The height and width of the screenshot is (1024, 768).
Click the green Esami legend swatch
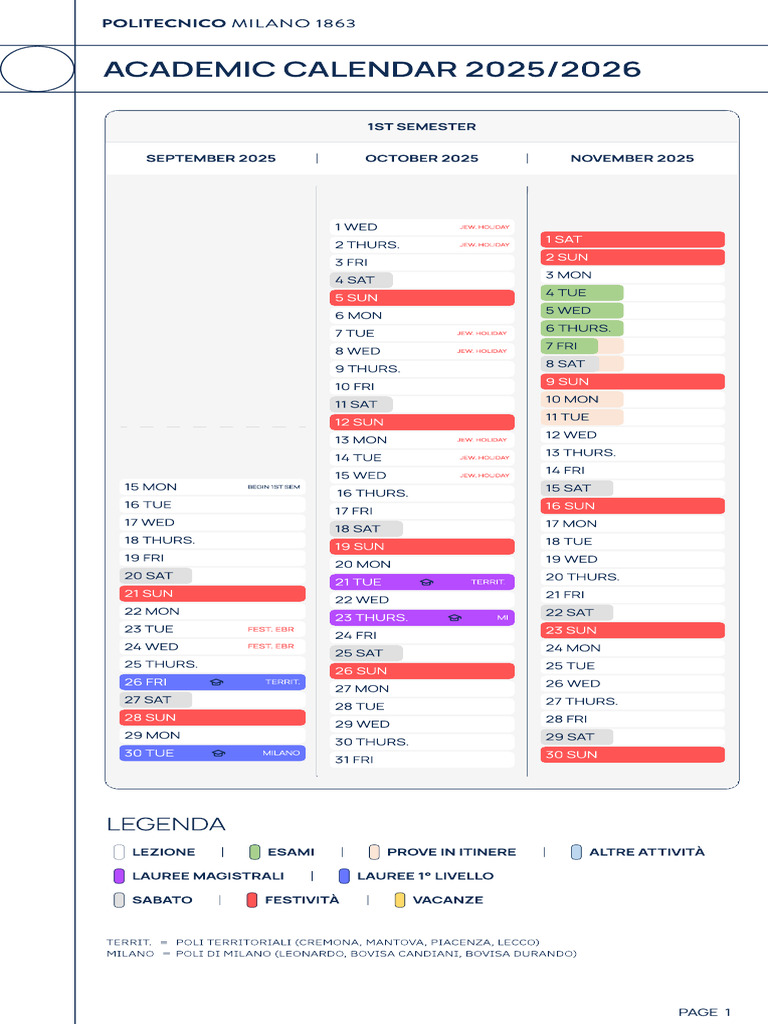coord(255,852)
